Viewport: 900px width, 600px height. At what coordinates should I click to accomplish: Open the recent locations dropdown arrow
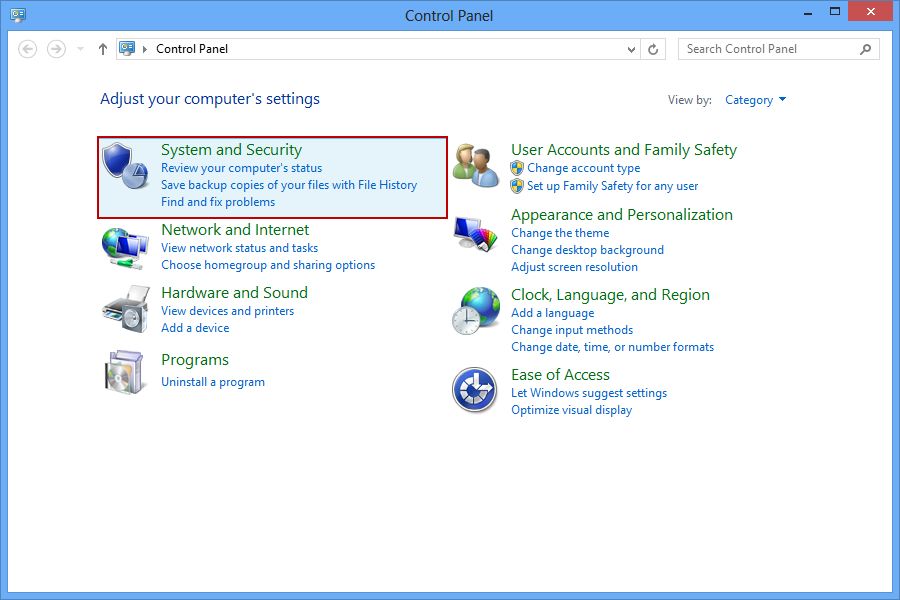pyautogui.click(x=80, y=49)
